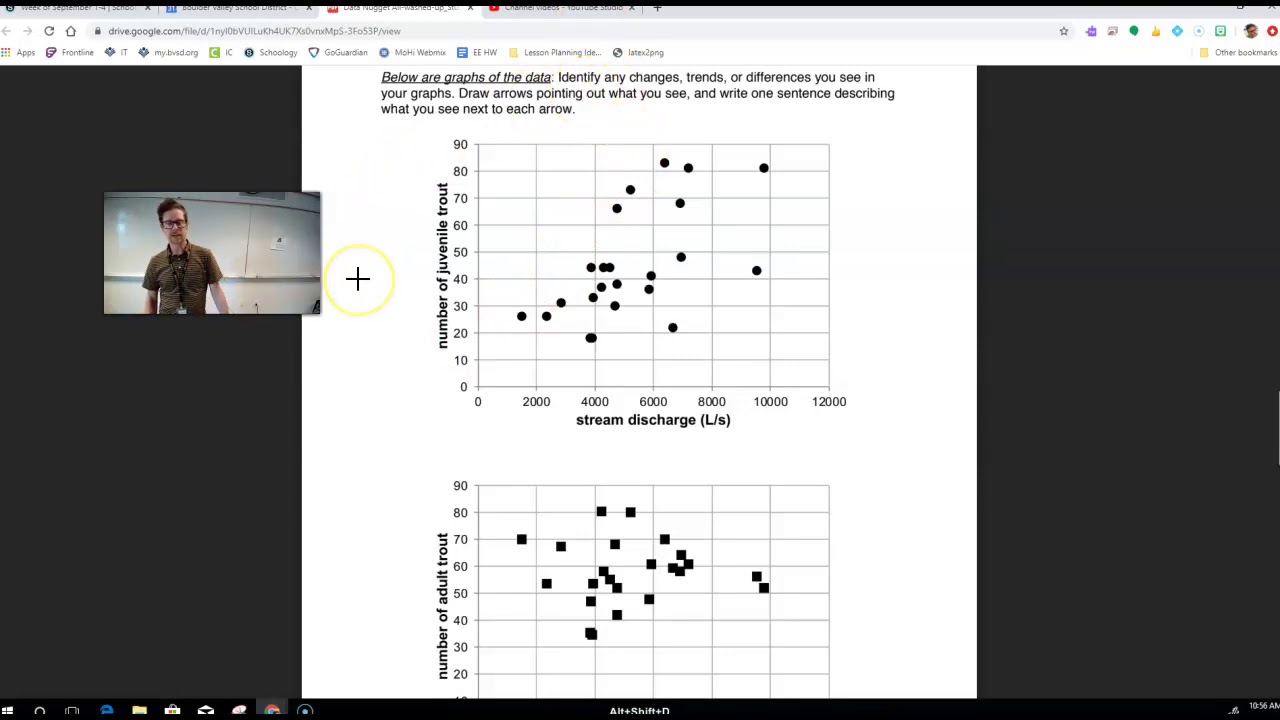This screenshot has width=1280, height=720.
Task: Click the 'stream discharge (L/s)' axis label
Action: [653, 420]
